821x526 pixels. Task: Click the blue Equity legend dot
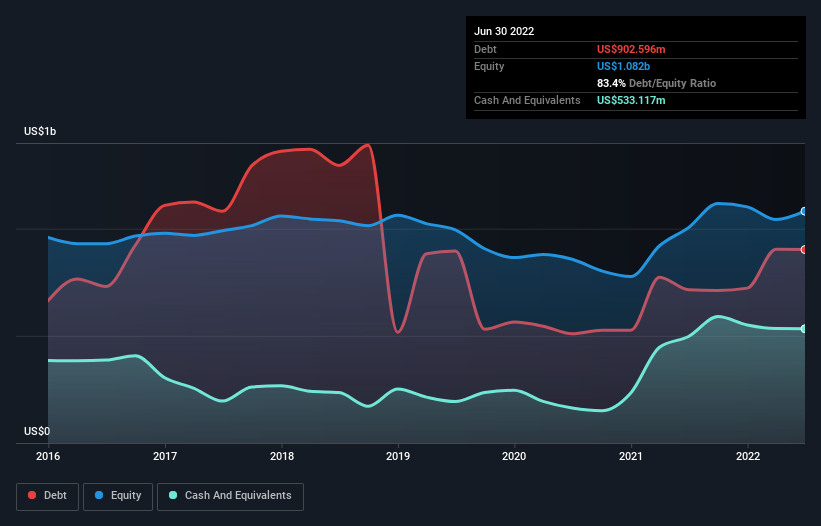pos(99,495)
